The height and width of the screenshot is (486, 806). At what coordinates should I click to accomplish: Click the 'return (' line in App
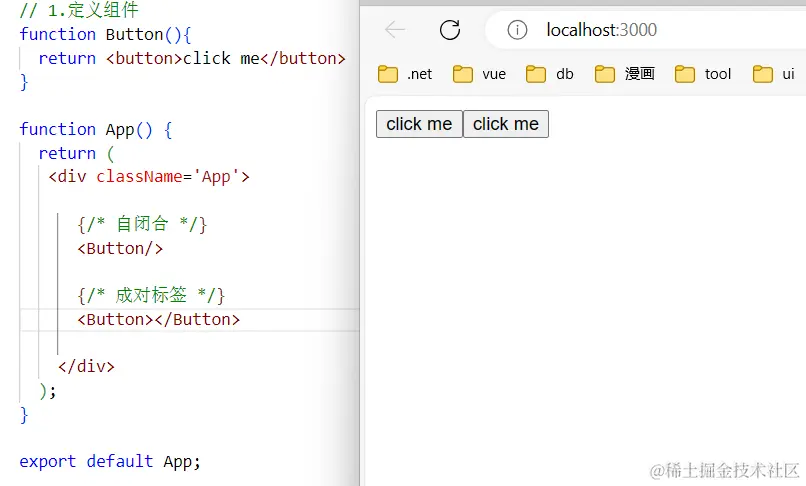[x=77, y=153]
